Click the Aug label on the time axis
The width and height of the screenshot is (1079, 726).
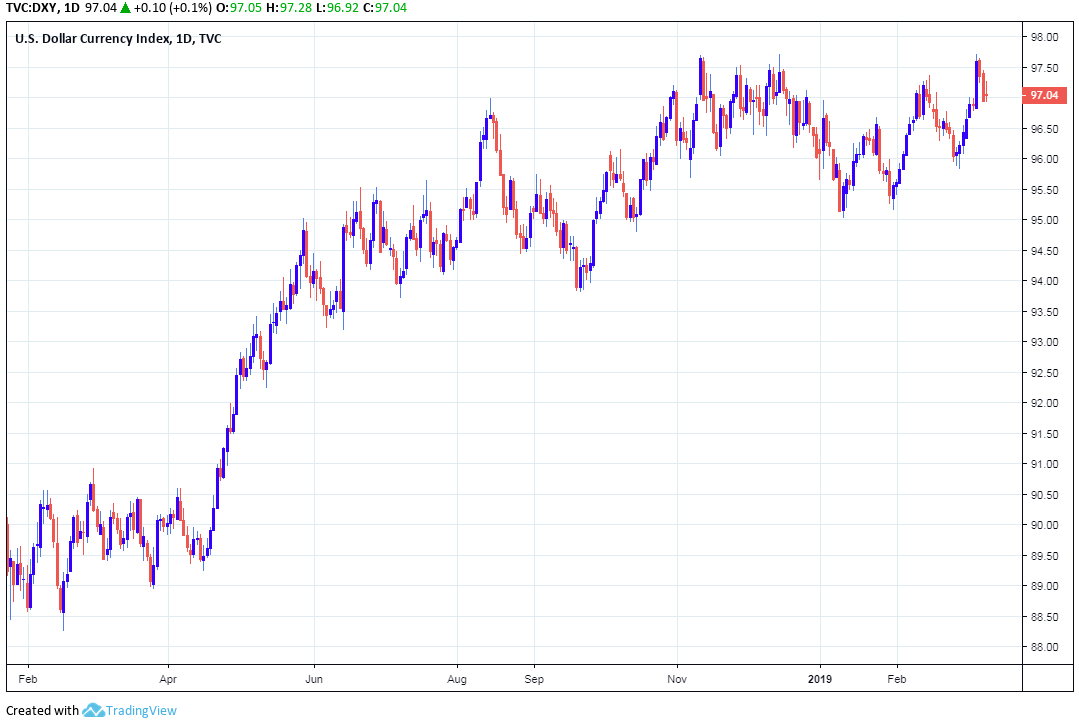(x=457, y=677)
